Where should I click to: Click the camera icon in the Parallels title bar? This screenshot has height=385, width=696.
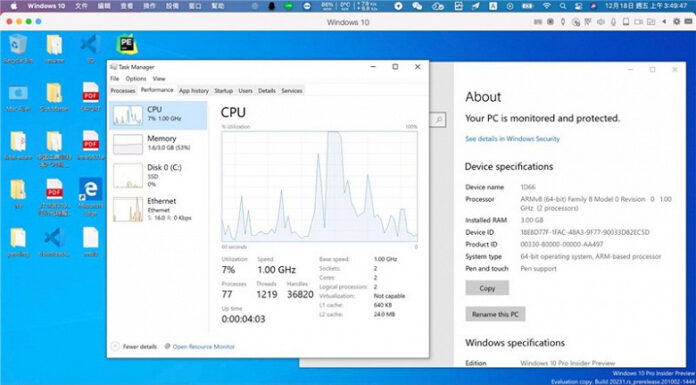click(x=638, y=21)
